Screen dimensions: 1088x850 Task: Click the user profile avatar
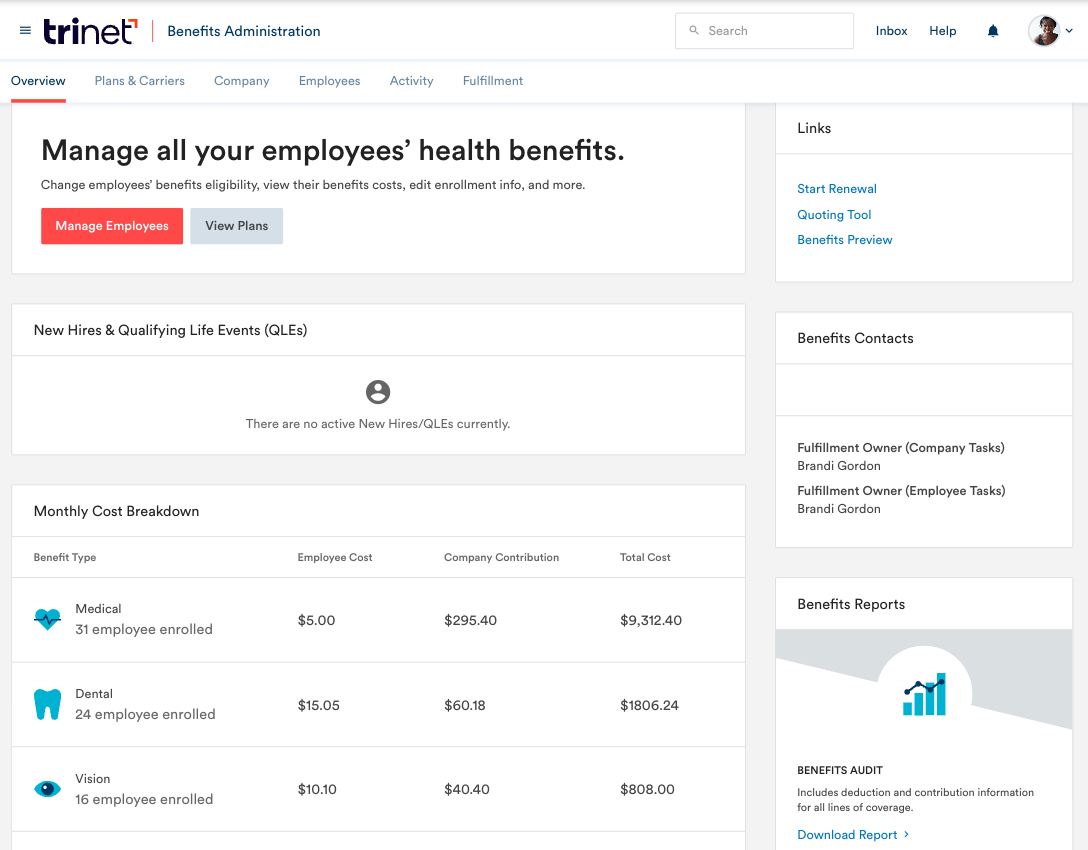coord(1043,31)
